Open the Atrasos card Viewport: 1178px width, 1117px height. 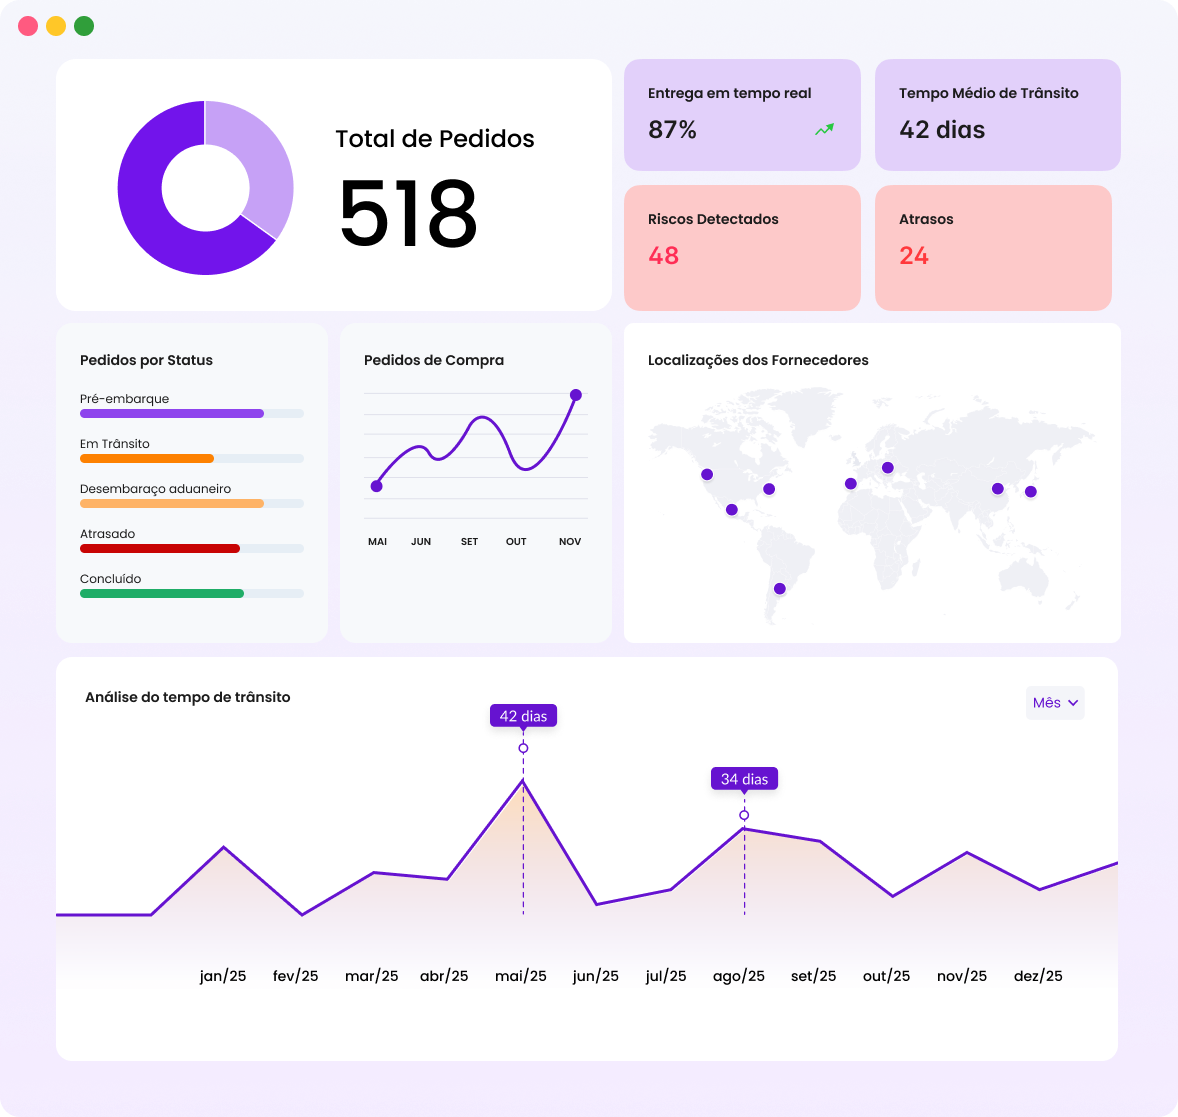(992, 247)
